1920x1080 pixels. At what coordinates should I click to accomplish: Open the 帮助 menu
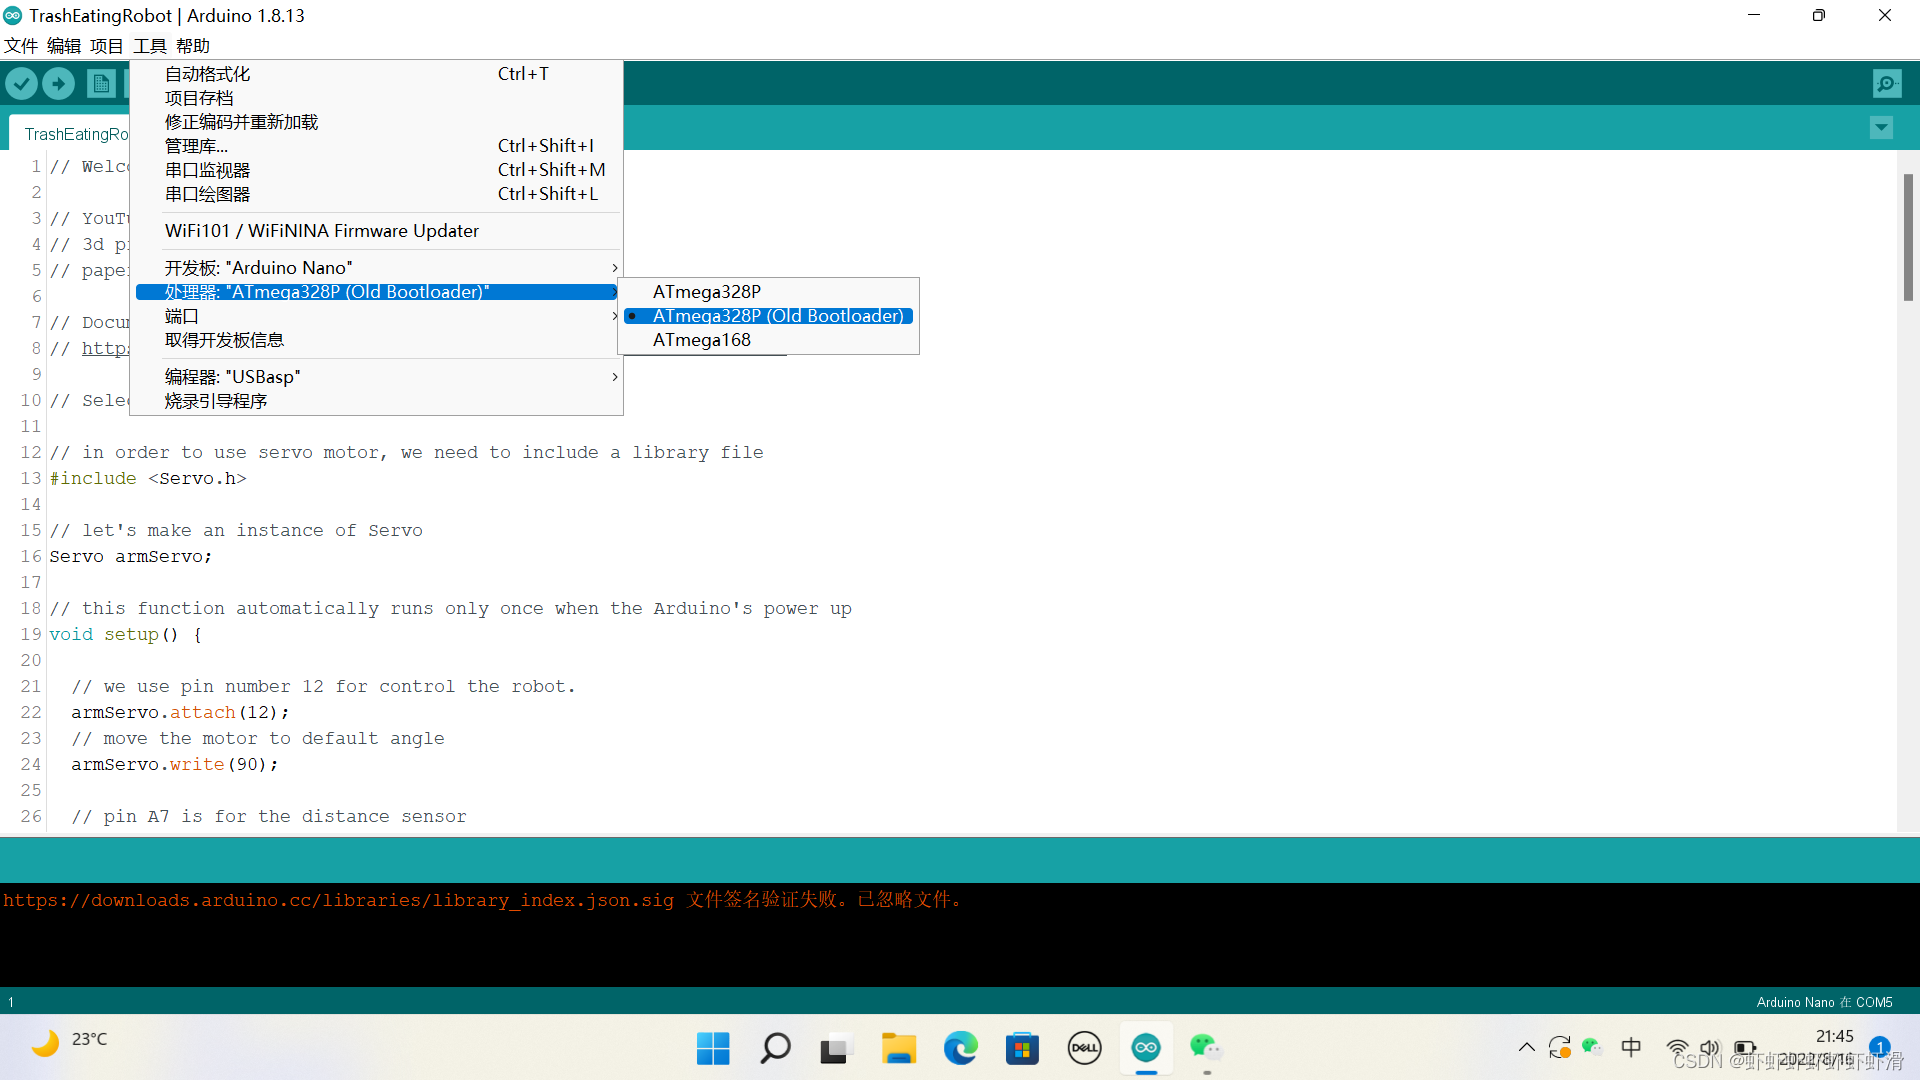click(193, 46)
